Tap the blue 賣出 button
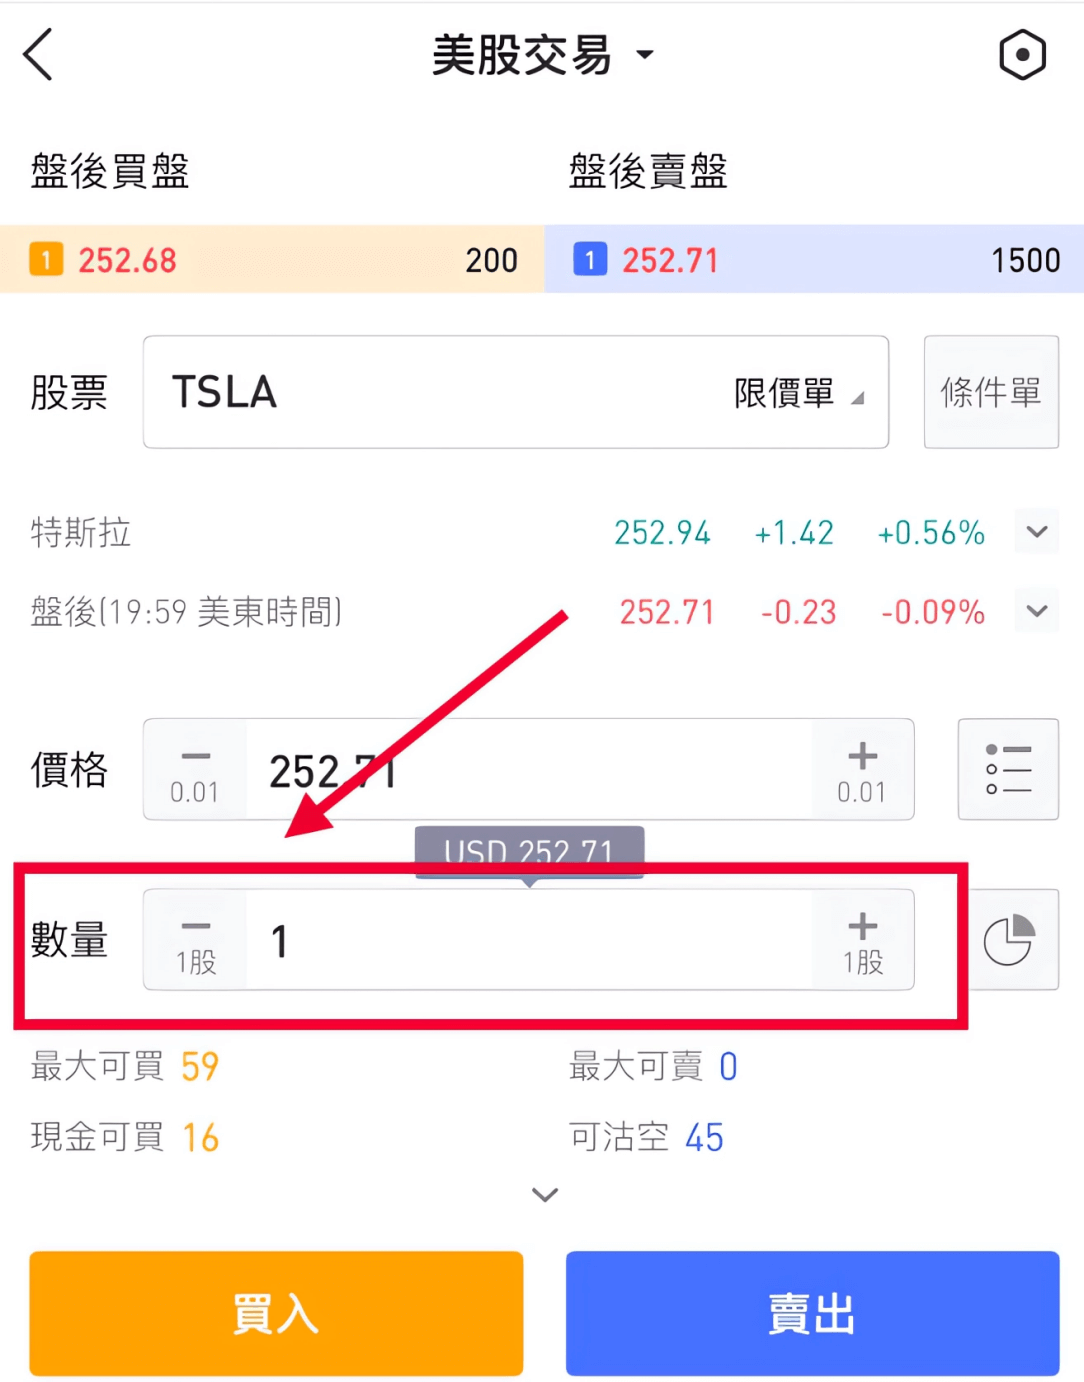This screenshot has height=1382, width=1084. click(x=812, y=1313)
